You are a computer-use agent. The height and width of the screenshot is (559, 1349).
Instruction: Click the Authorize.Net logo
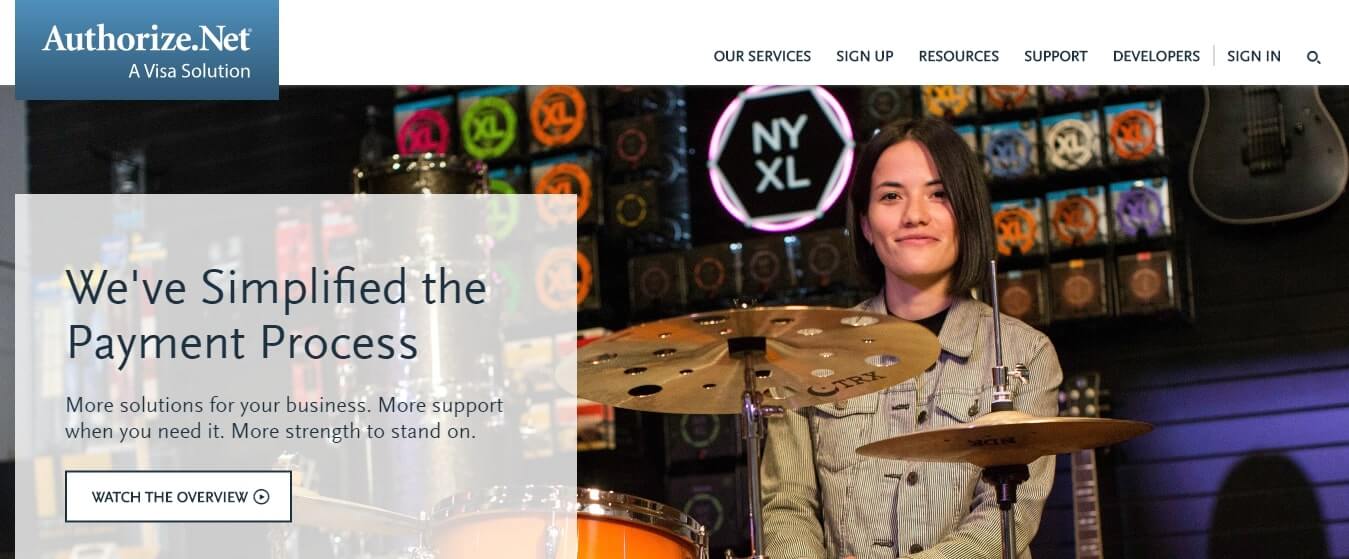click(x=147, y=50)
